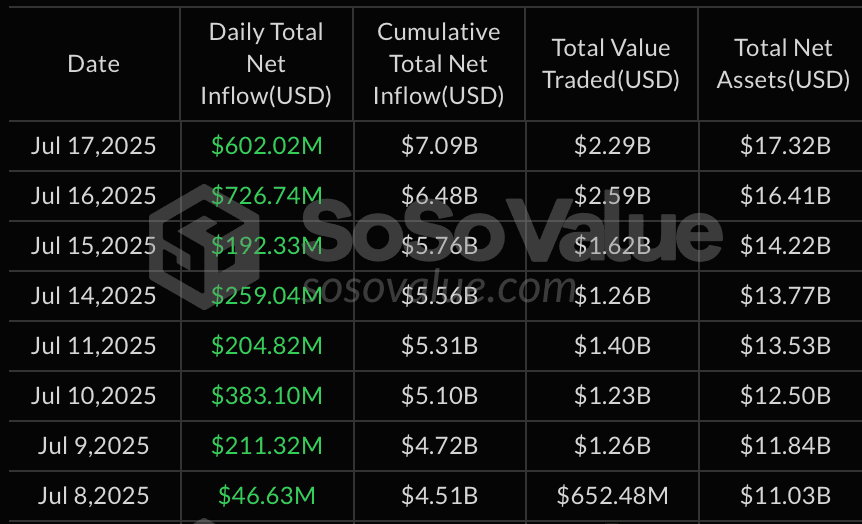The height and width of the screenshot is (524, 862).
Task: Click the Jul 9,2025 date cell
Action: point(93,446)
